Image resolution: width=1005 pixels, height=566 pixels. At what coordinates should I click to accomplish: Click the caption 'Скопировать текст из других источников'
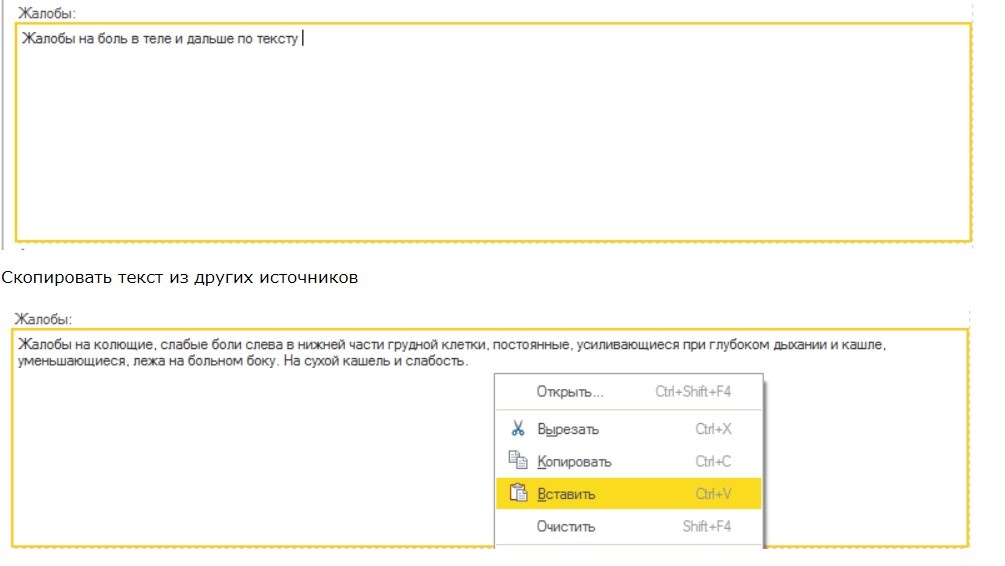coord(179,278)
